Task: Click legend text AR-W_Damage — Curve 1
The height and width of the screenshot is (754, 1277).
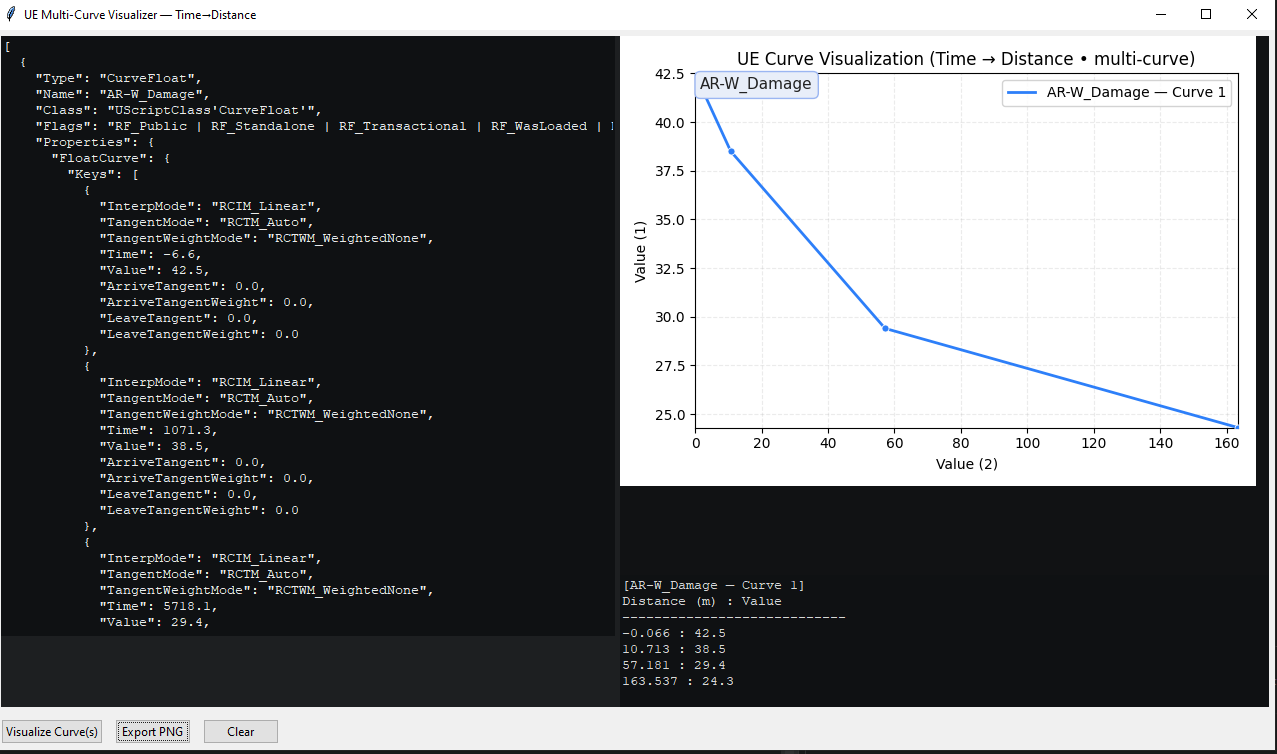Action: click(x=1136, y=93)
